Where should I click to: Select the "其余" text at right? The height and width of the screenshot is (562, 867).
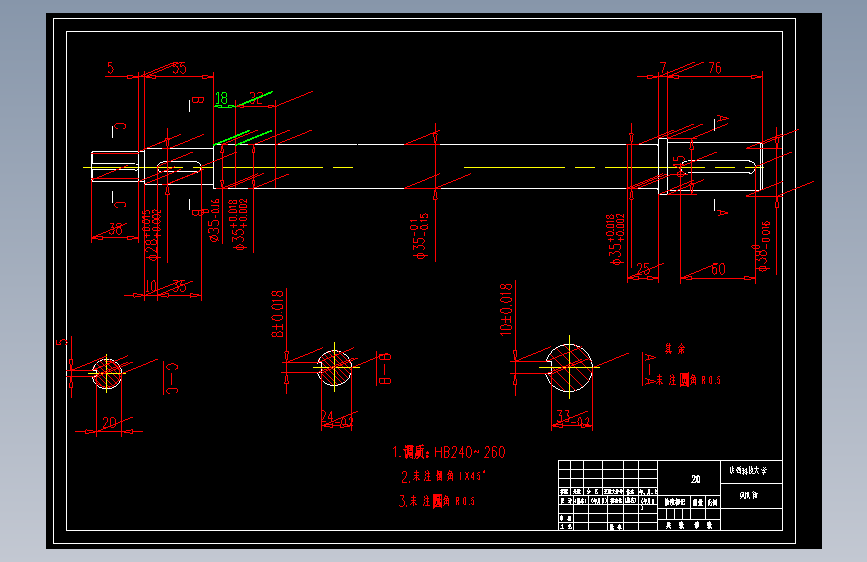point(675,348)
